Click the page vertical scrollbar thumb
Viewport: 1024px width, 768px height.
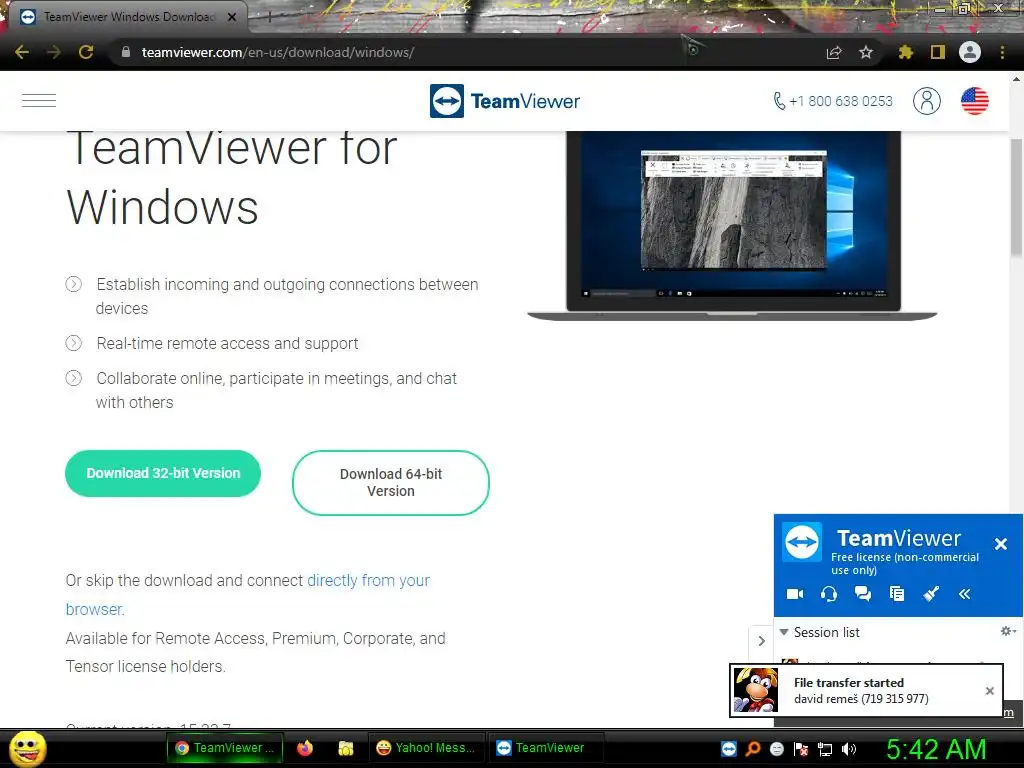1016,197
